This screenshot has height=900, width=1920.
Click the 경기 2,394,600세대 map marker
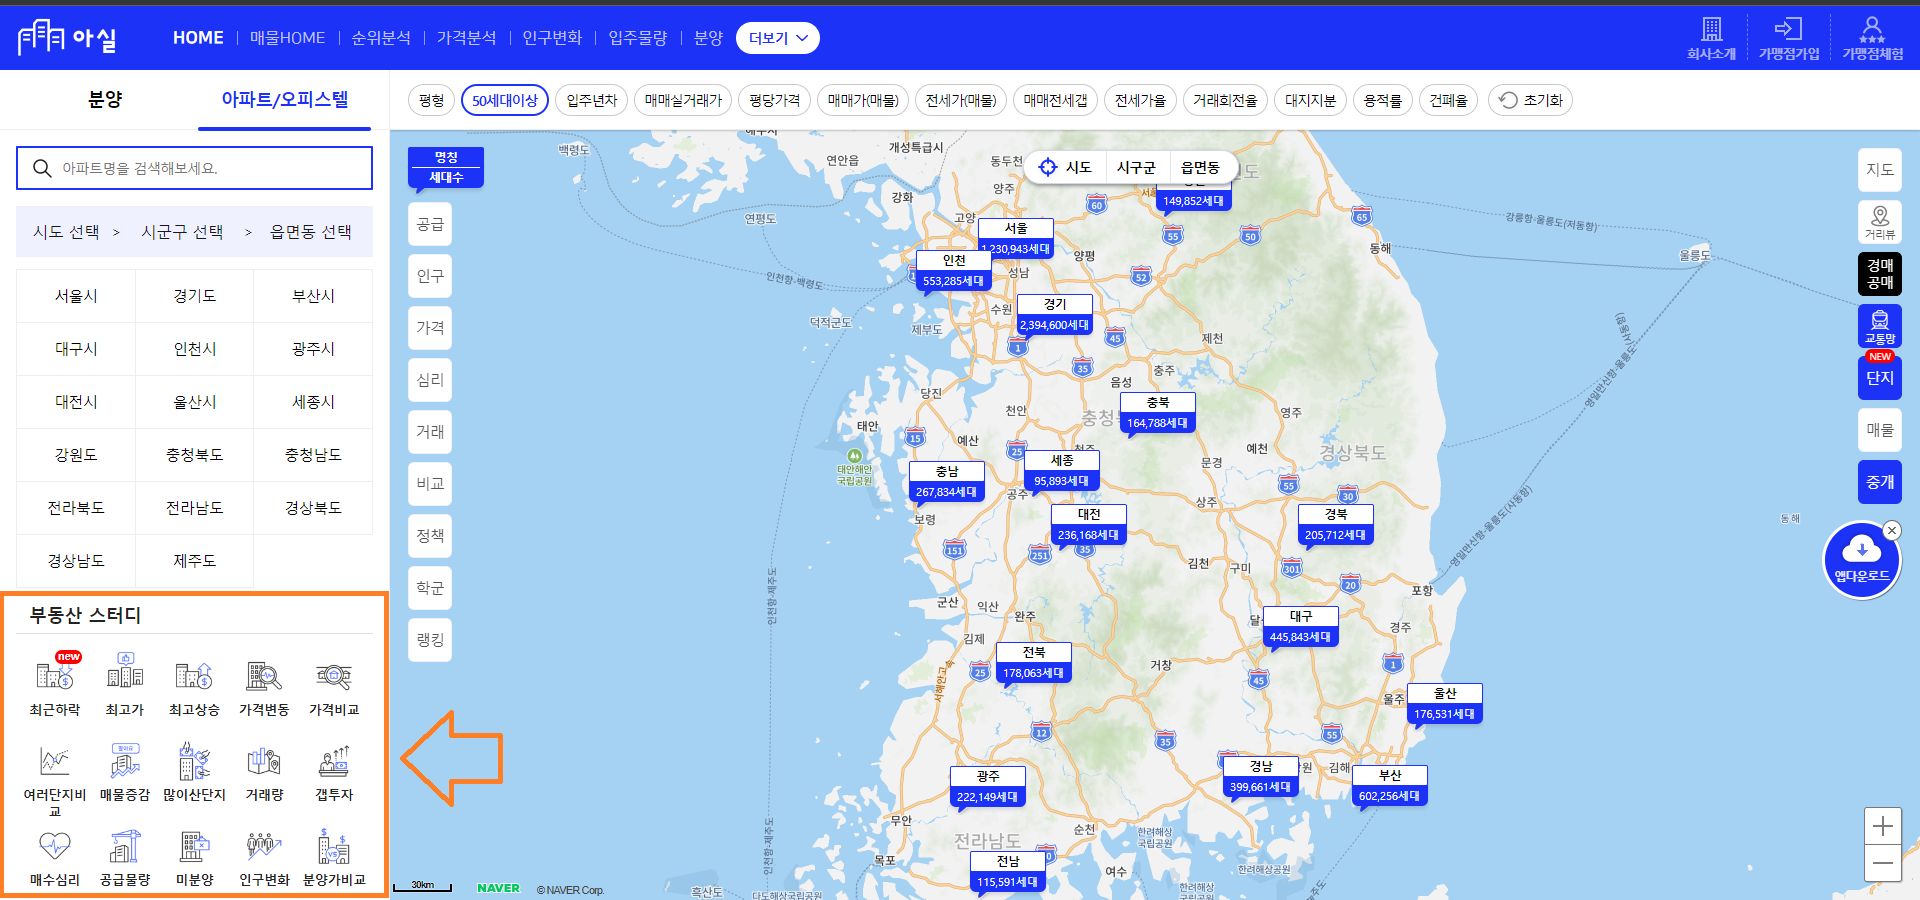tap(1054, 315)
